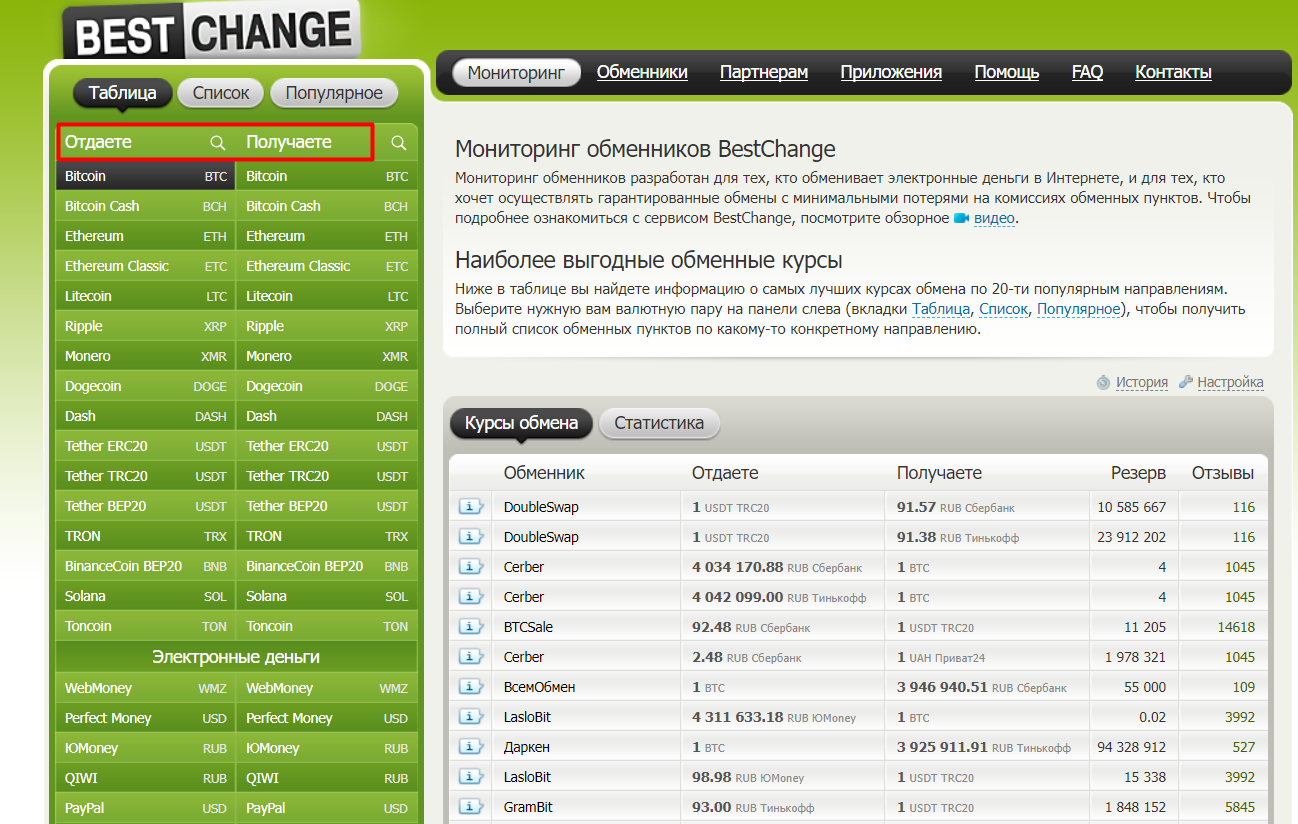Open info icon for DoubleSwap 91.38 RUB Тинькофф row

tap(470, 537)
